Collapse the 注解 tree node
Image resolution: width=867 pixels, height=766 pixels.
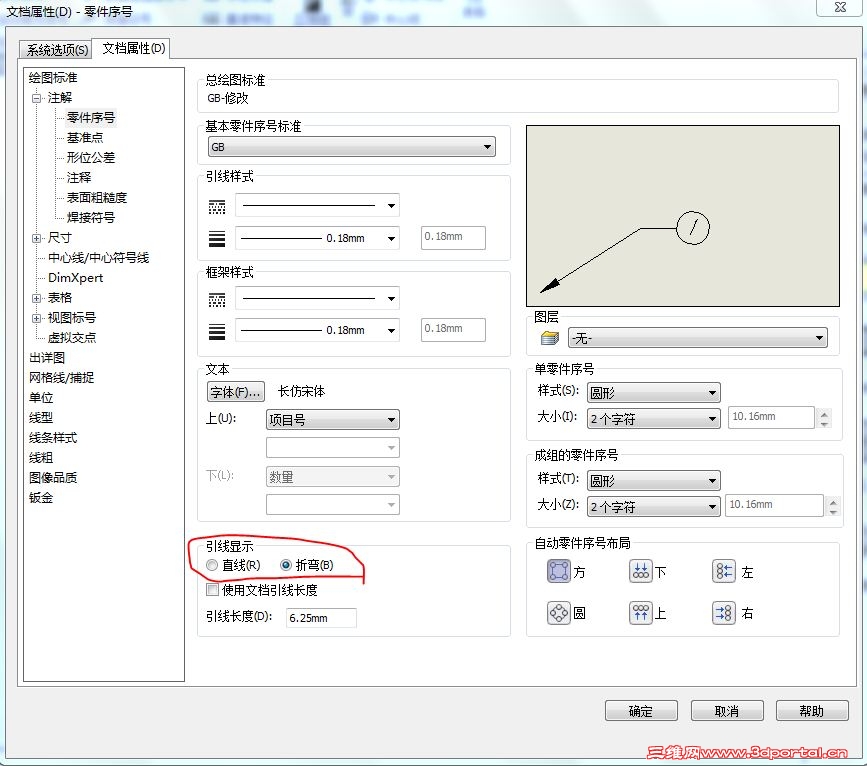[36, 98]
